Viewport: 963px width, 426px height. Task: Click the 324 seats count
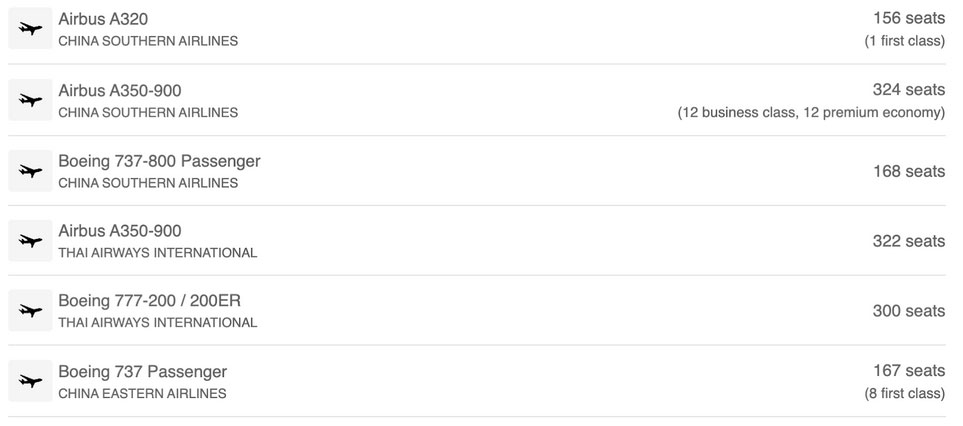click(x=909, y=90)
